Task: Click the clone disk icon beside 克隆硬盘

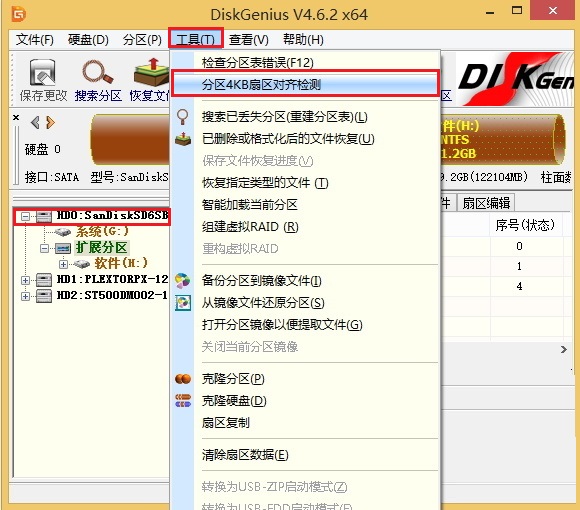Action: point(183,401)
